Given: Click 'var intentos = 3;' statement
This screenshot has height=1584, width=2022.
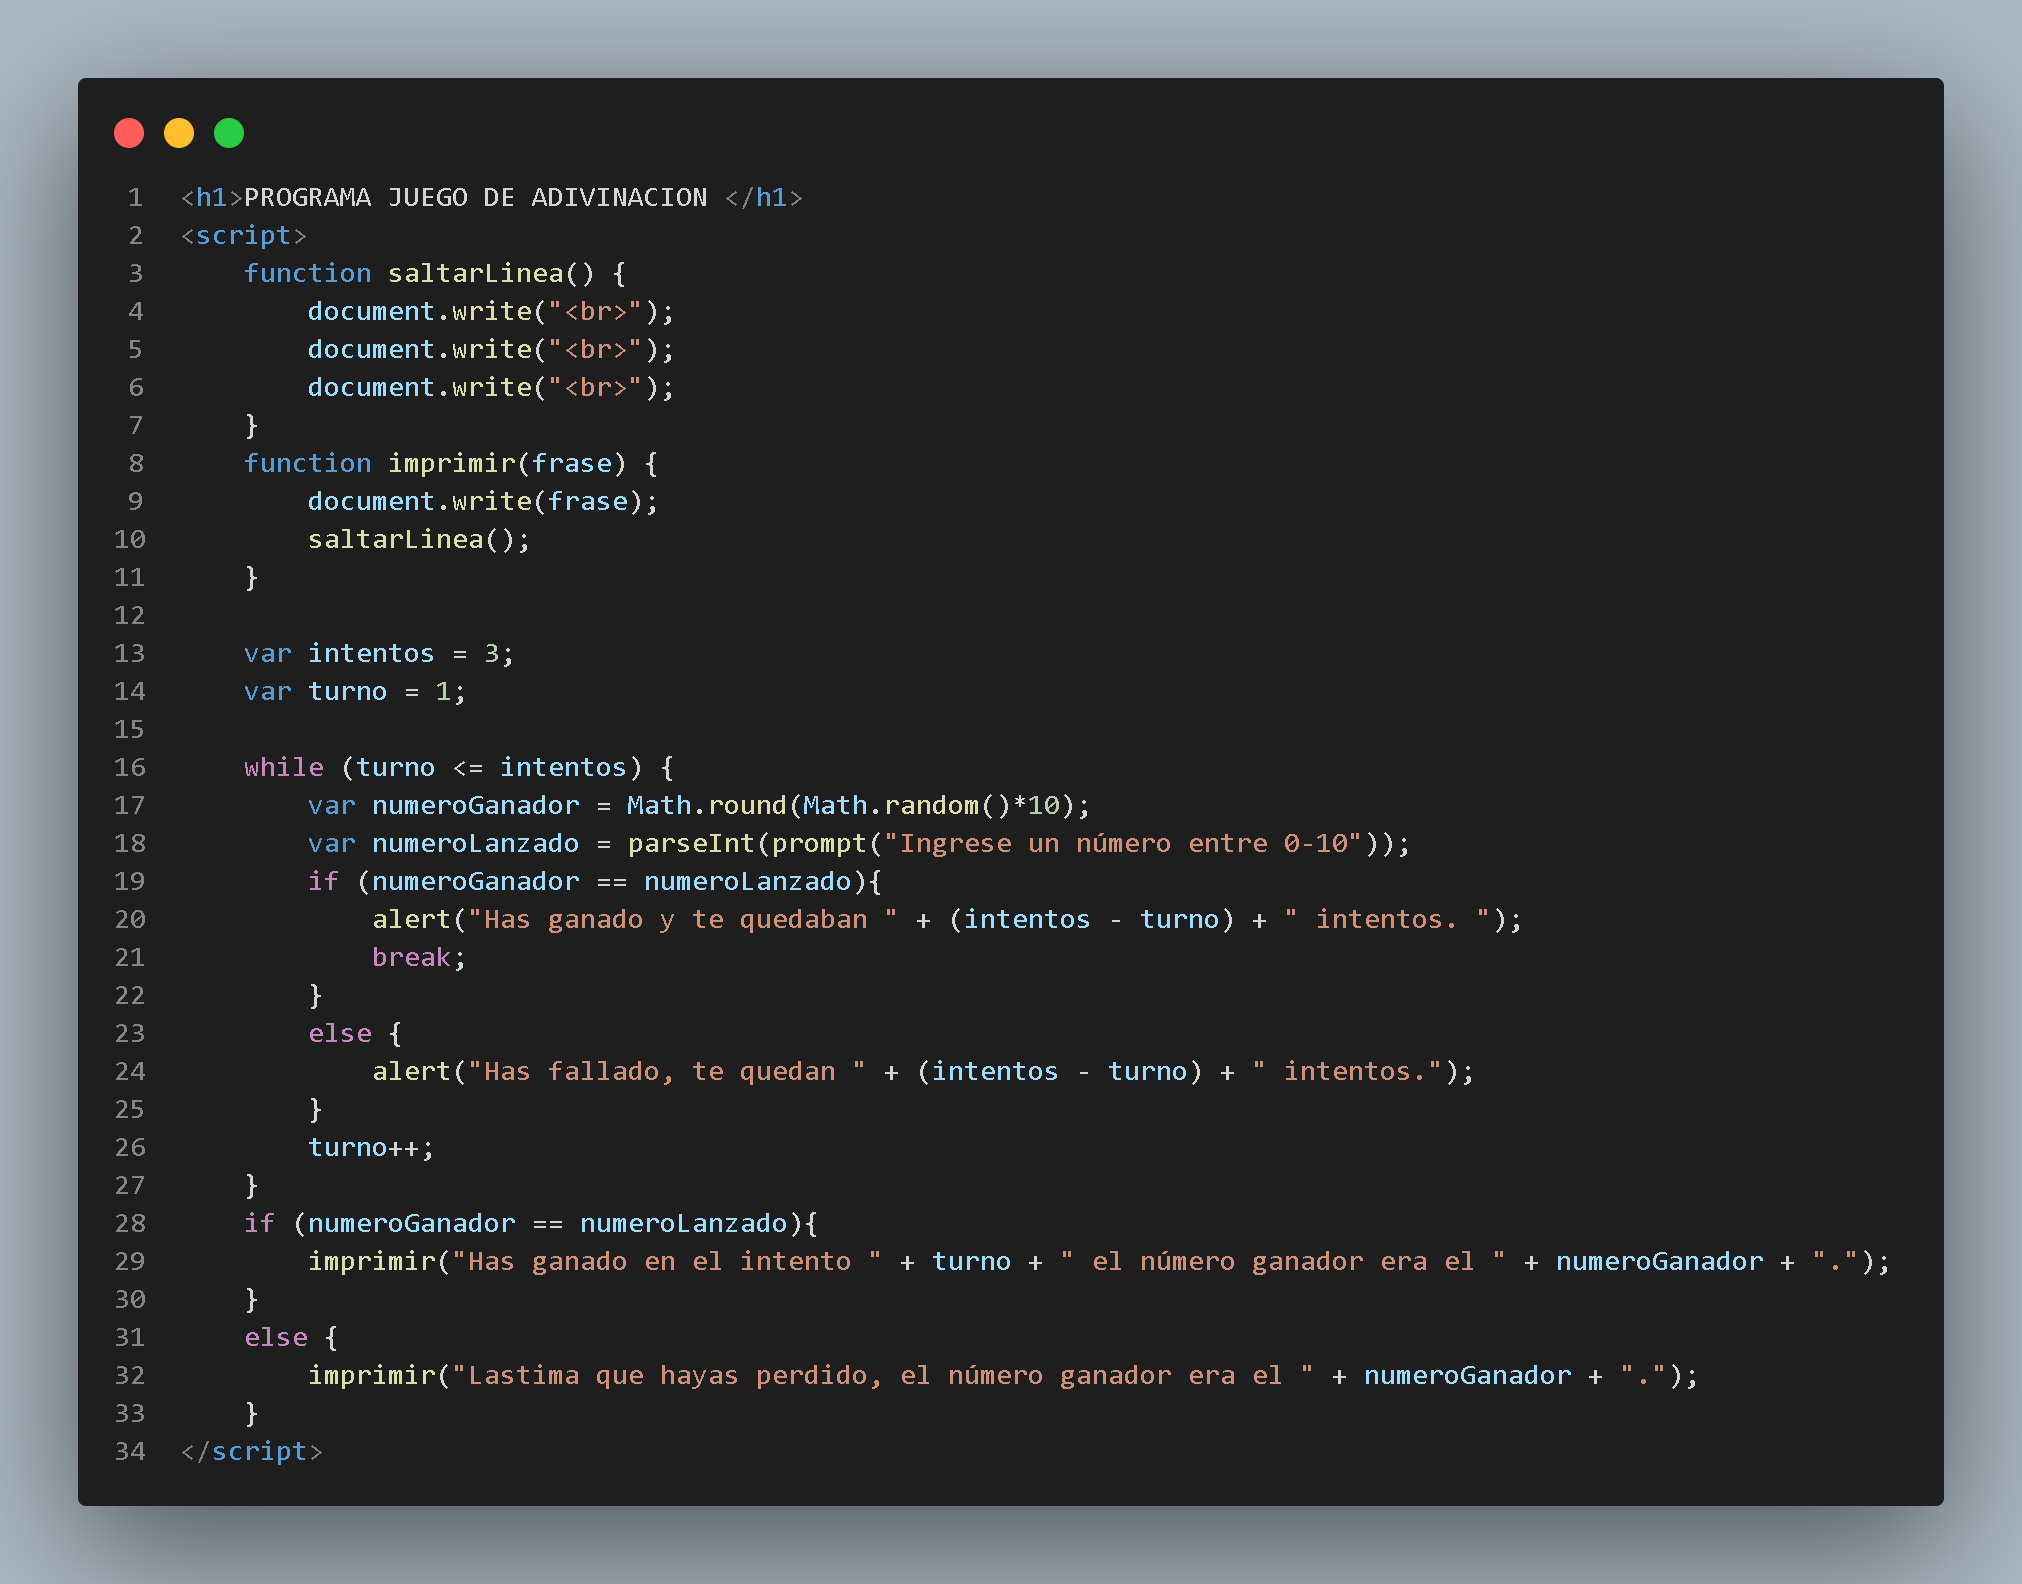Looking at the screenshot, I should click(379, 653).
